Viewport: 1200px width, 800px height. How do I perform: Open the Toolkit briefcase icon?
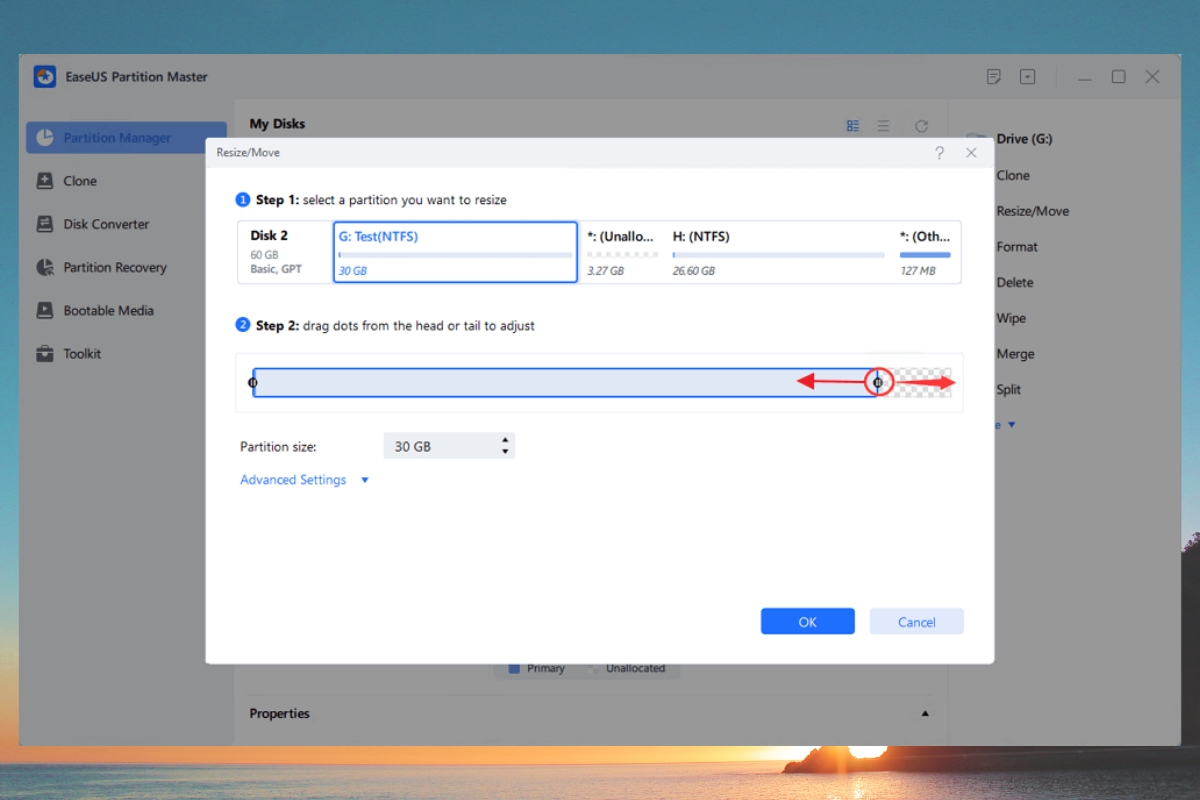tap(44, 353)
